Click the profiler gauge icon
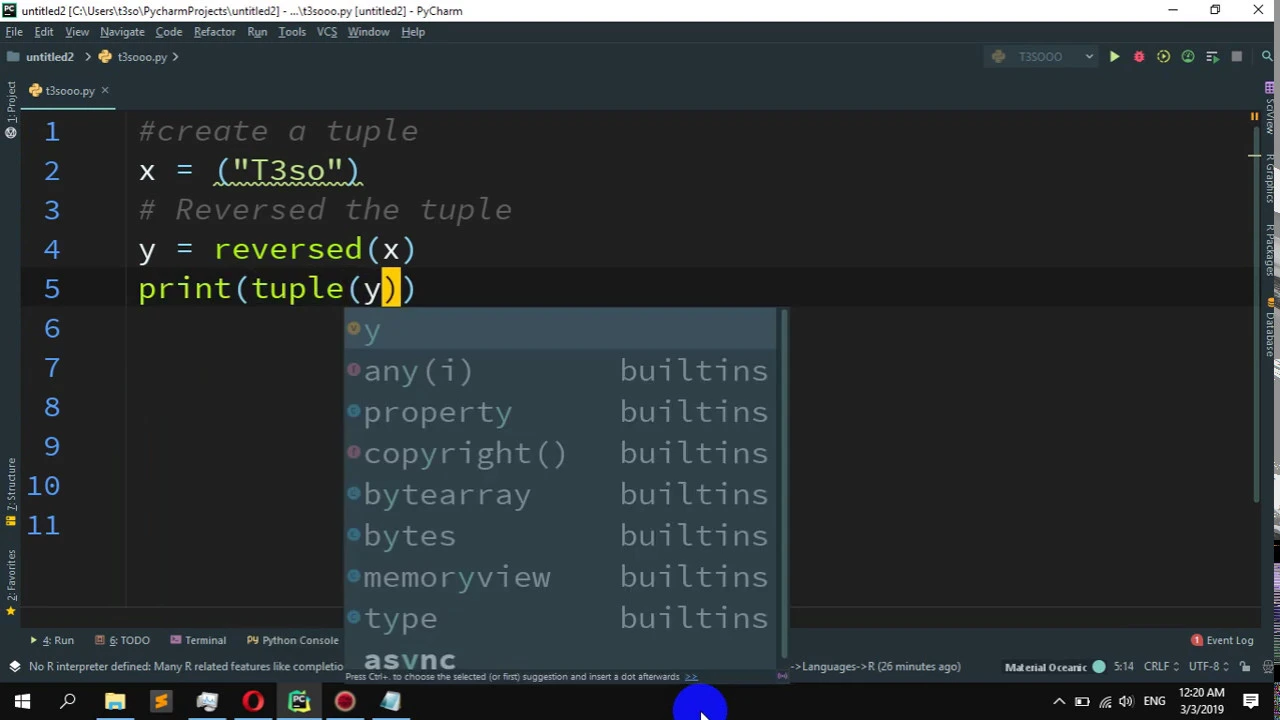The width and height of the screenshot is (1280, 720). tap(1188, 57)
